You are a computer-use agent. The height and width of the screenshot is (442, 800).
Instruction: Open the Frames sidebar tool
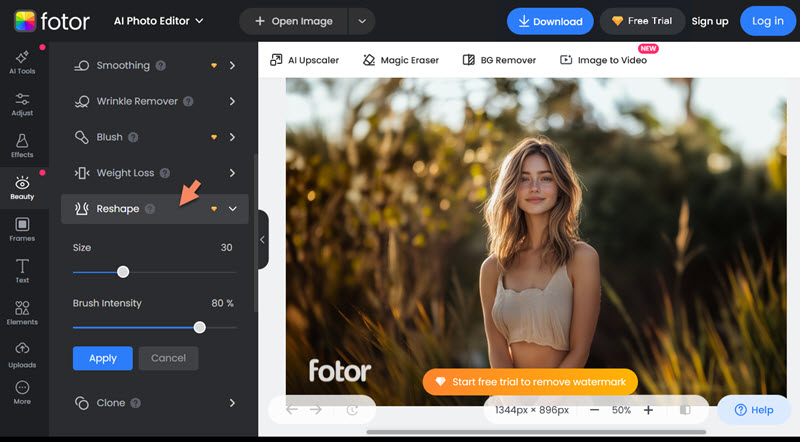(22, 229)
